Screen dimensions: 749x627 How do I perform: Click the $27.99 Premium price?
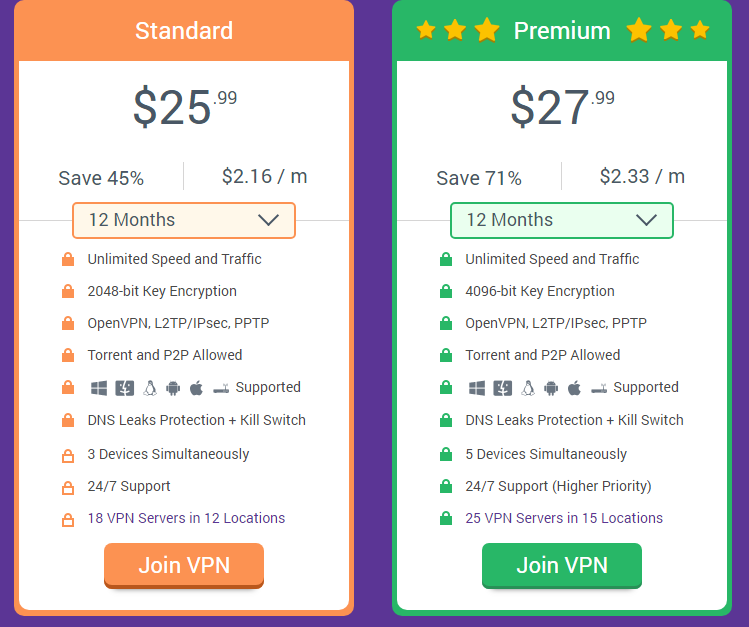coord(562,106)
